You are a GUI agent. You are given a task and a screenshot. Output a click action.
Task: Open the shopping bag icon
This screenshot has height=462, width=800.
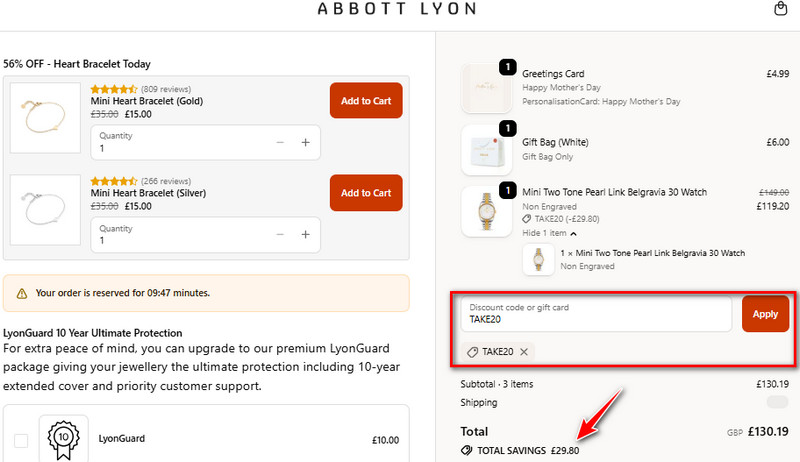[781, 9]
